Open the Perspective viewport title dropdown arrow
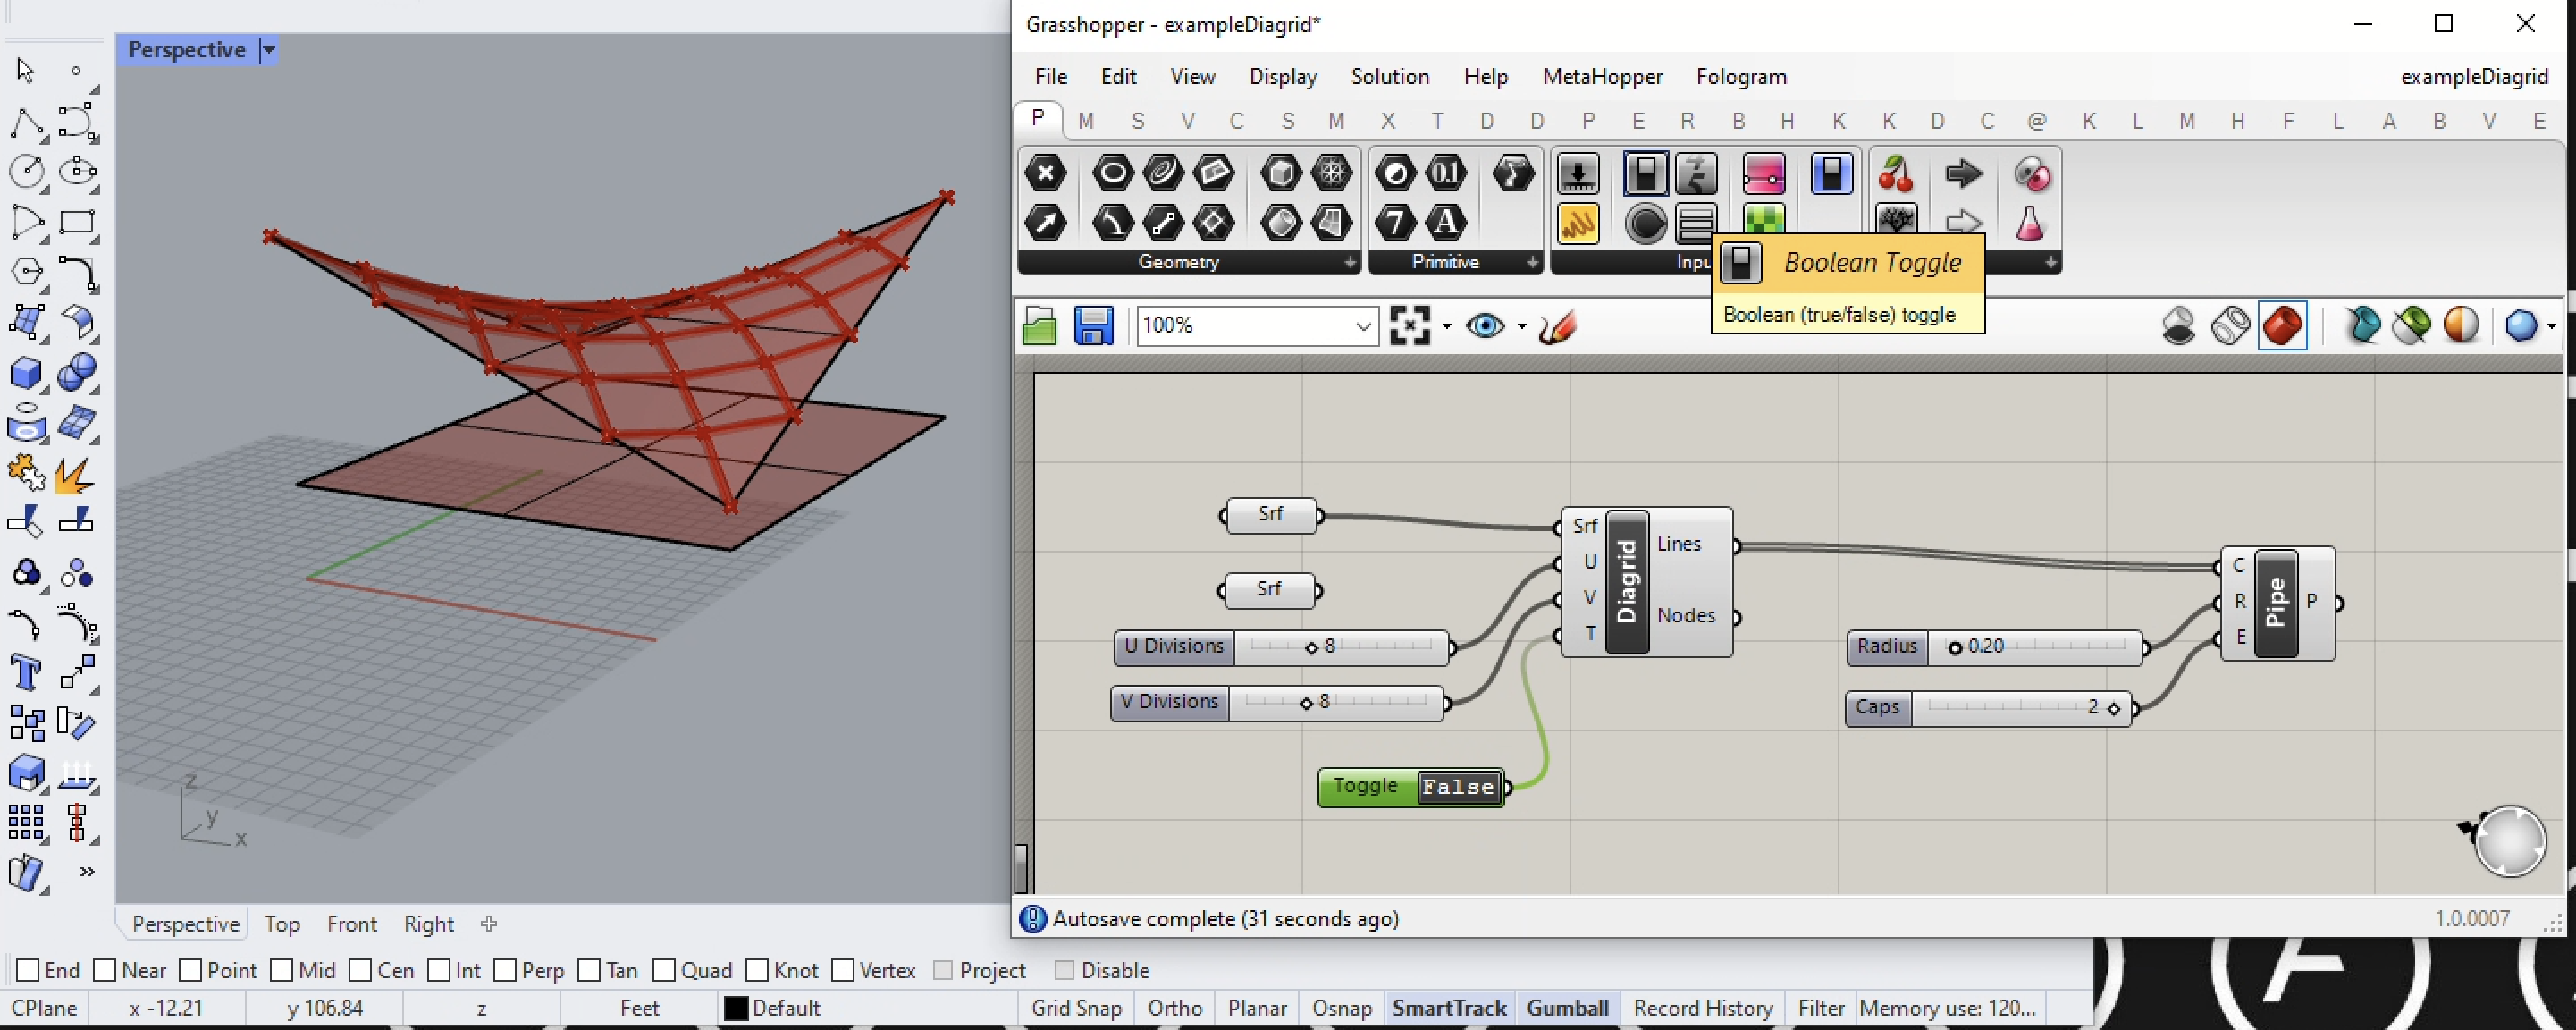2576x1030 pixels. (268, 50)
